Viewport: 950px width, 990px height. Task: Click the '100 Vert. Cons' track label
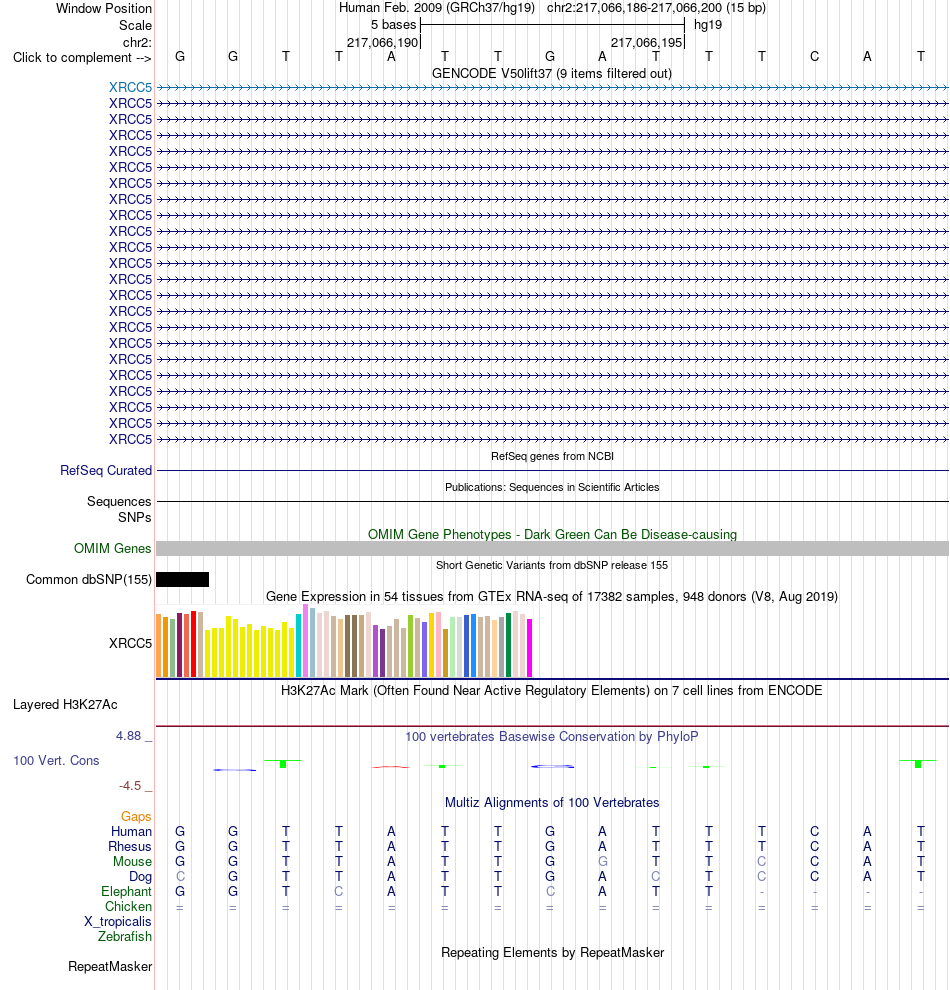click(56, 760)
